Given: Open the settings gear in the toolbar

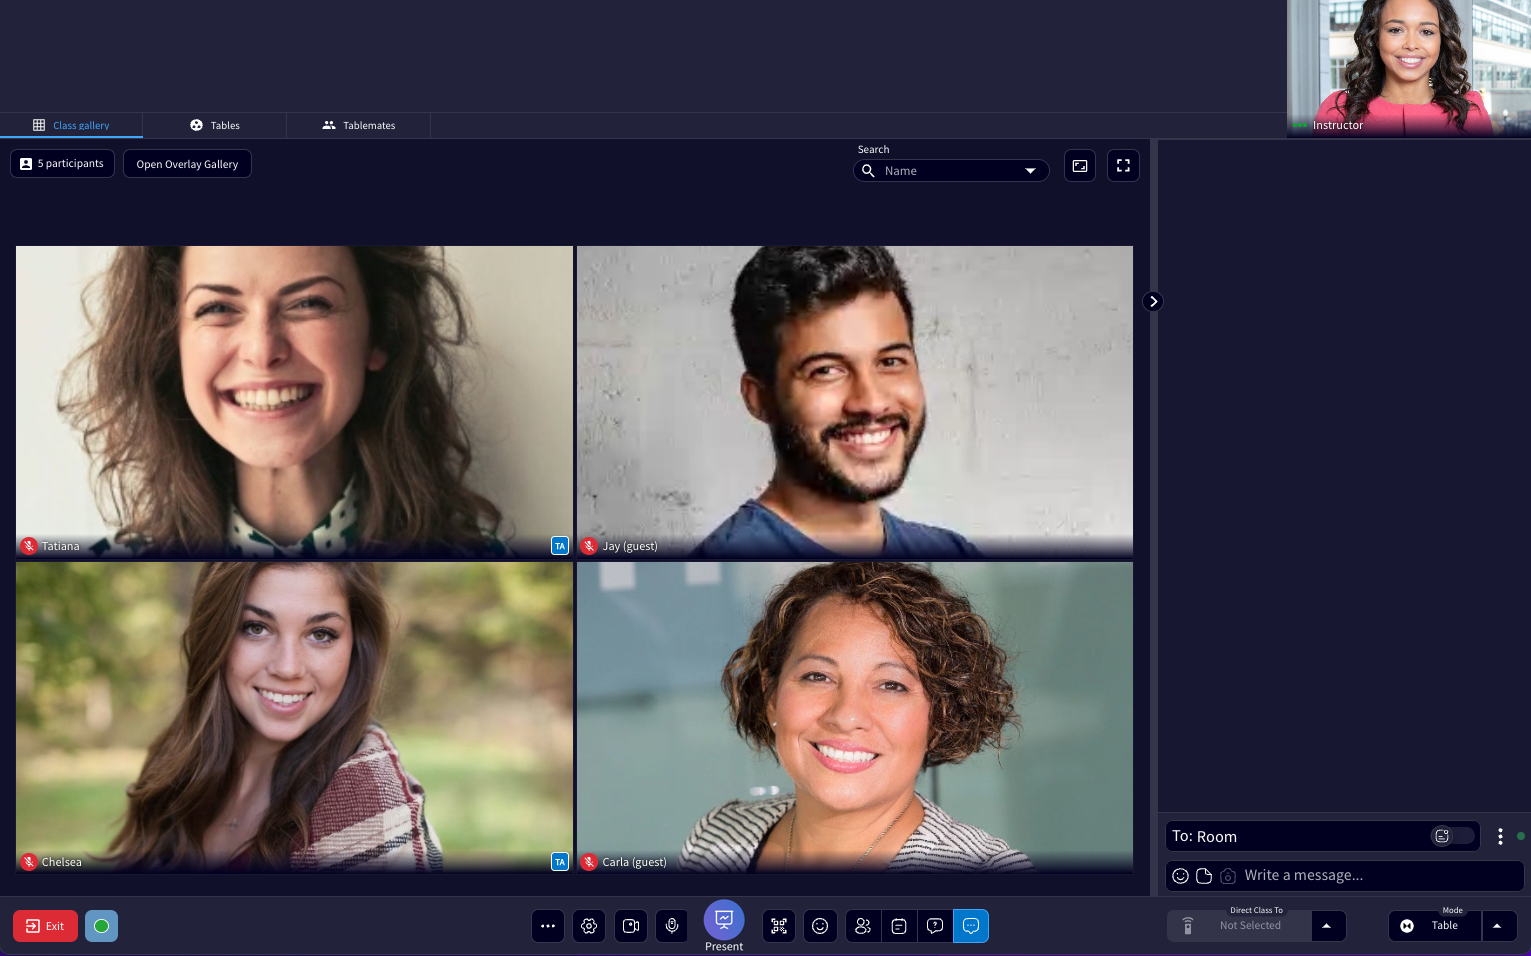Looking at the screenshot, I should (x=589, y=926).
